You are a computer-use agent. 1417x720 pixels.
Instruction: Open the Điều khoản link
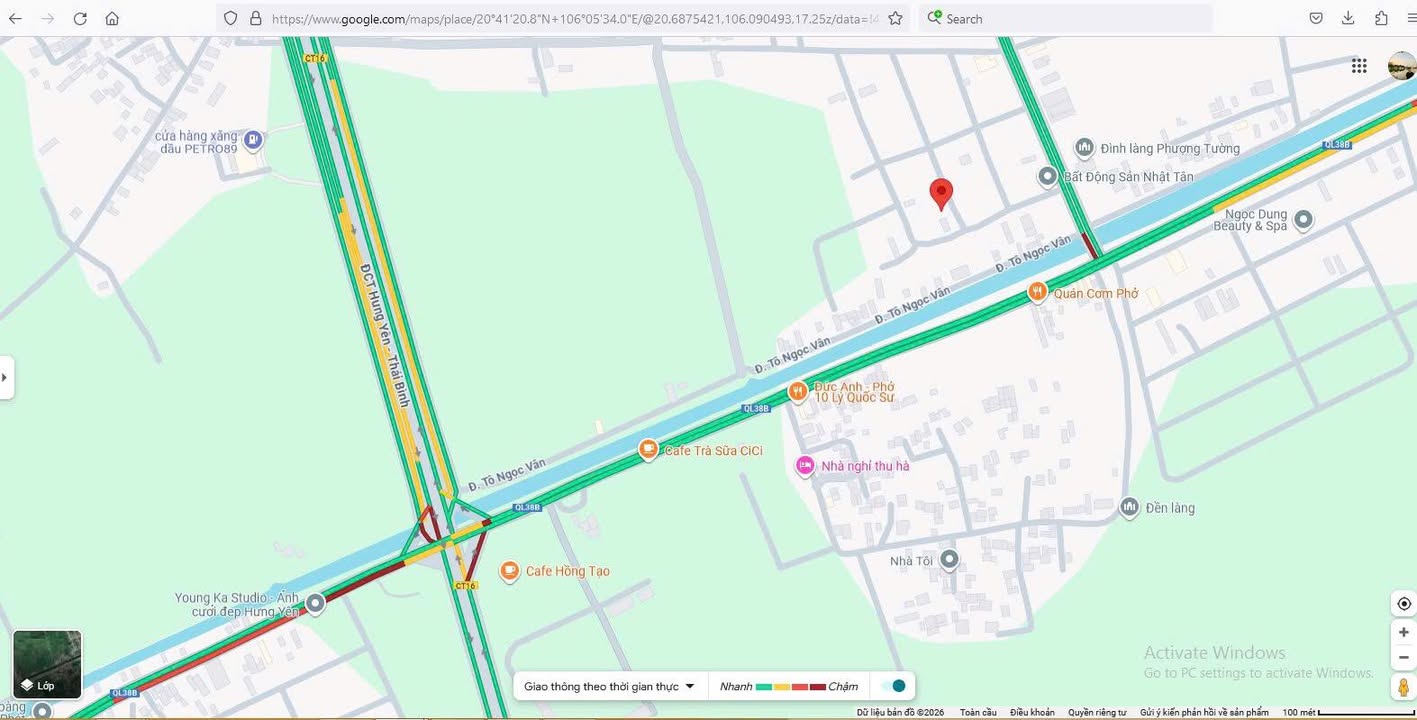[x=1032, y=713]
